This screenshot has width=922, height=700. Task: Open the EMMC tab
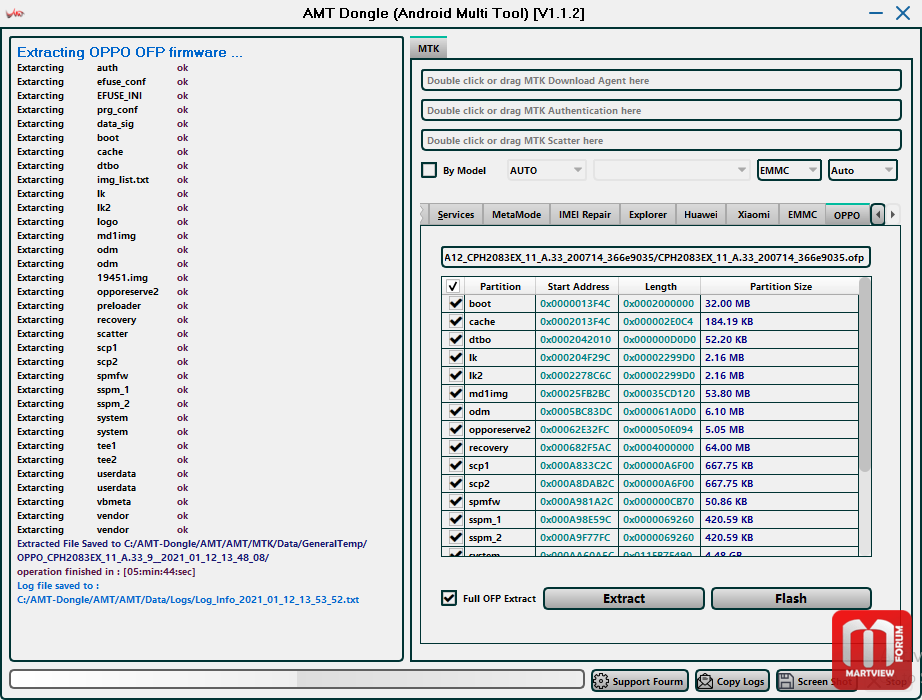coord(802,215)
